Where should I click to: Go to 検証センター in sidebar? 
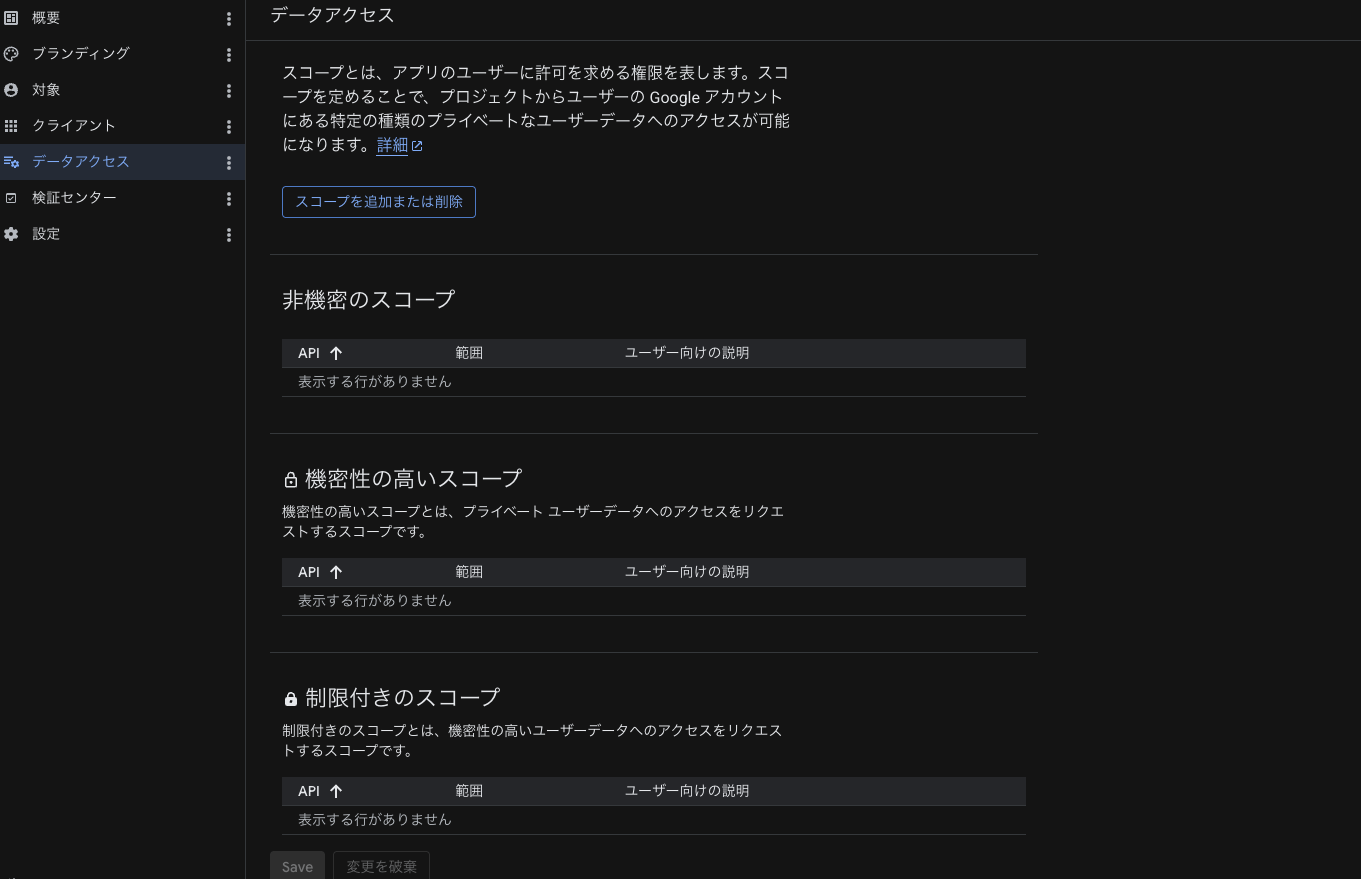coord(74,198)
